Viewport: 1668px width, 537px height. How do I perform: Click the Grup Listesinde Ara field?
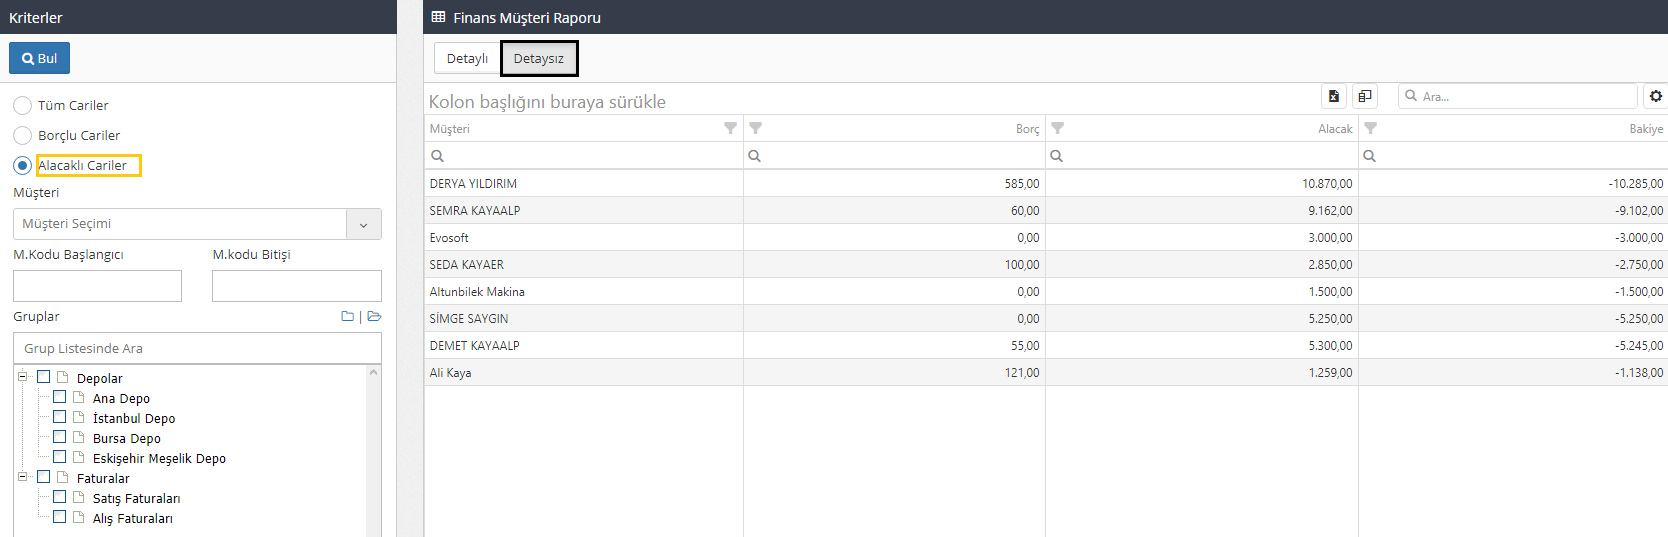pyautogui.click(x=197, y=348)
